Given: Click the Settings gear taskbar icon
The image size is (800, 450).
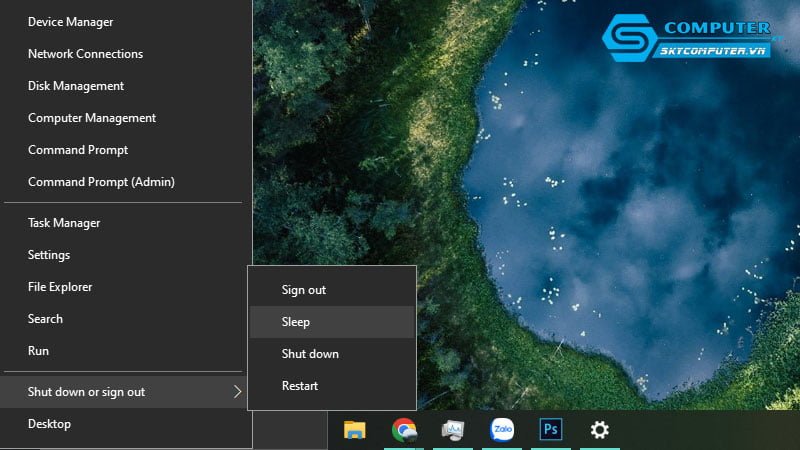Looking at the screenshot, I should click(x=599, y=430).
